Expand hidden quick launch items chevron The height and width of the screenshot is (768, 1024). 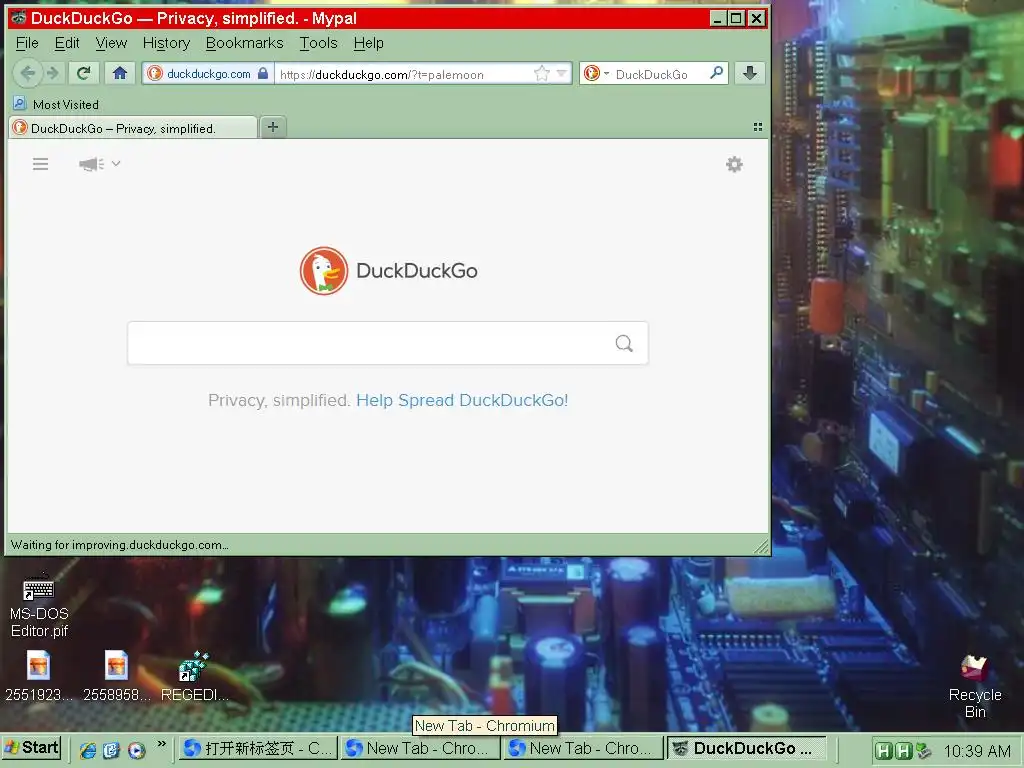pos(162,744)
